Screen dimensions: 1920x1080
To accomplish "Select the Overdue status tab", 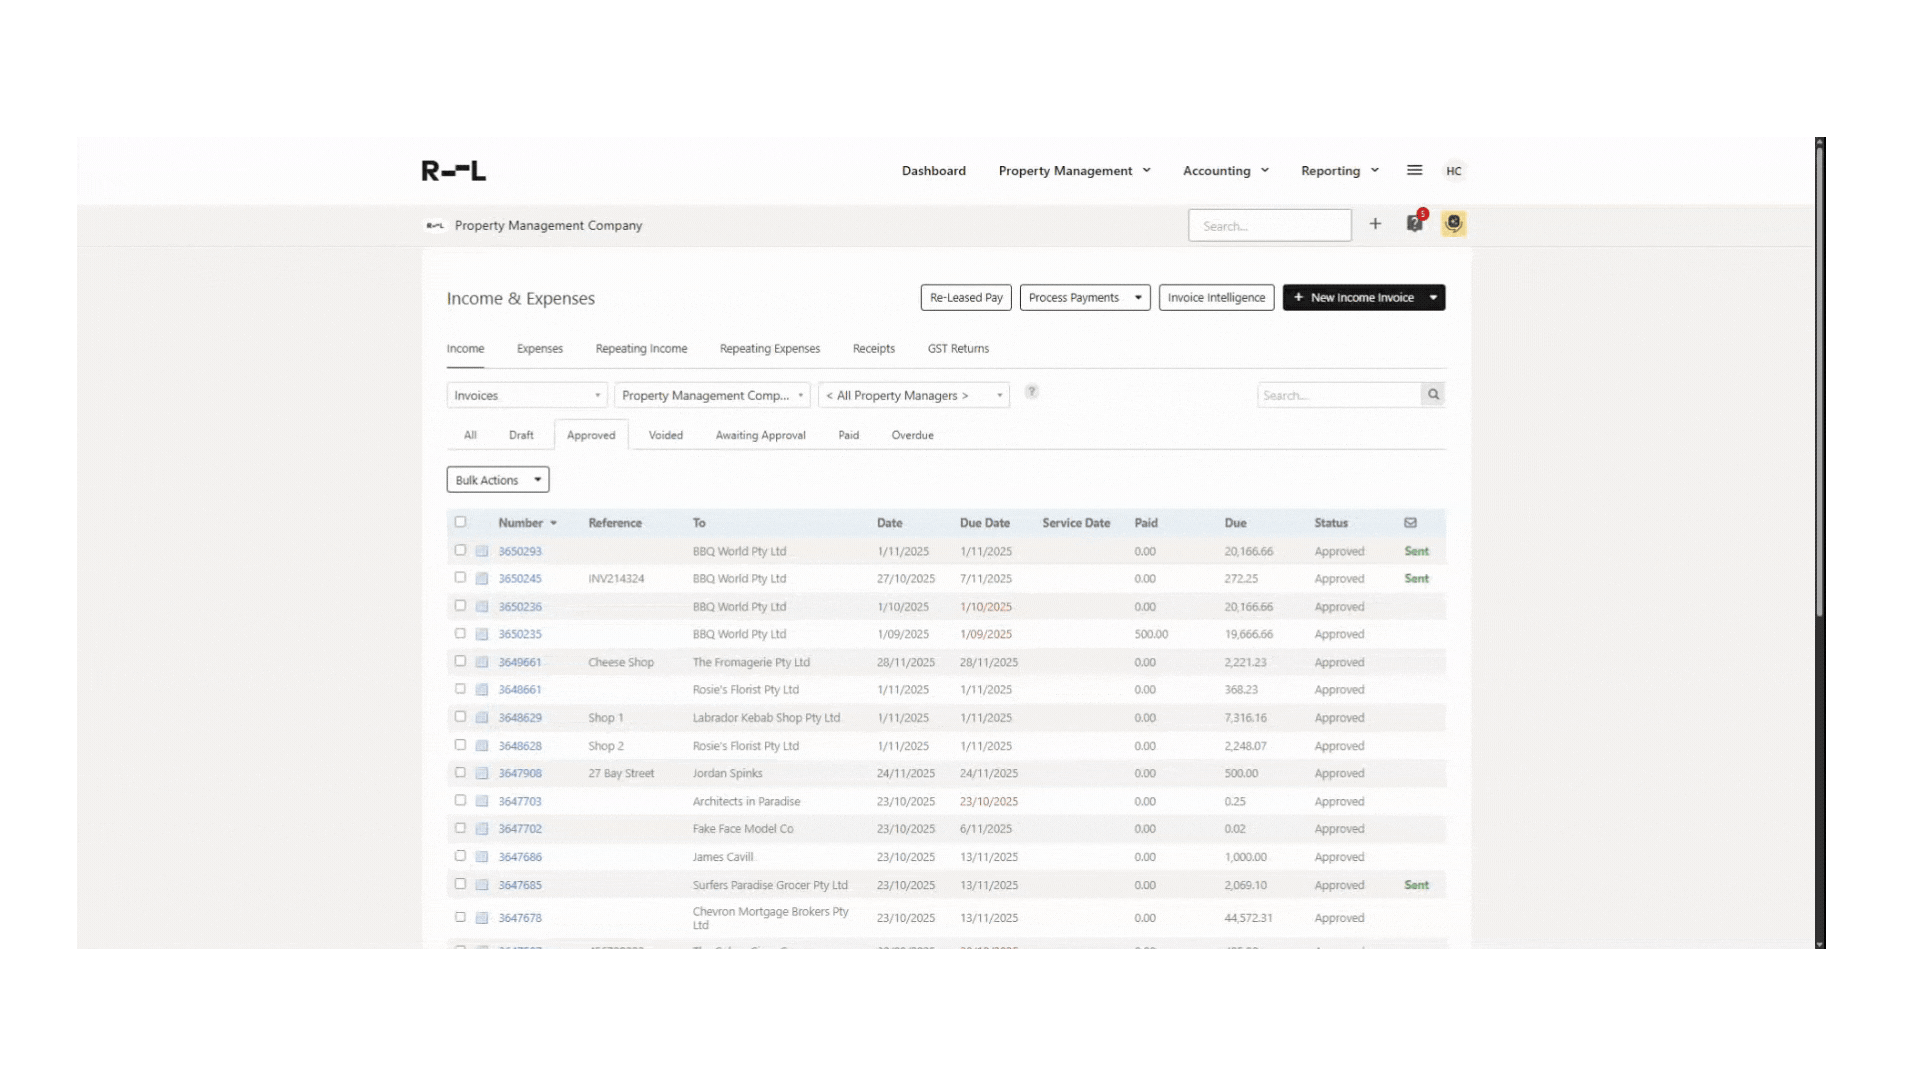I will (x=912, y=435).
